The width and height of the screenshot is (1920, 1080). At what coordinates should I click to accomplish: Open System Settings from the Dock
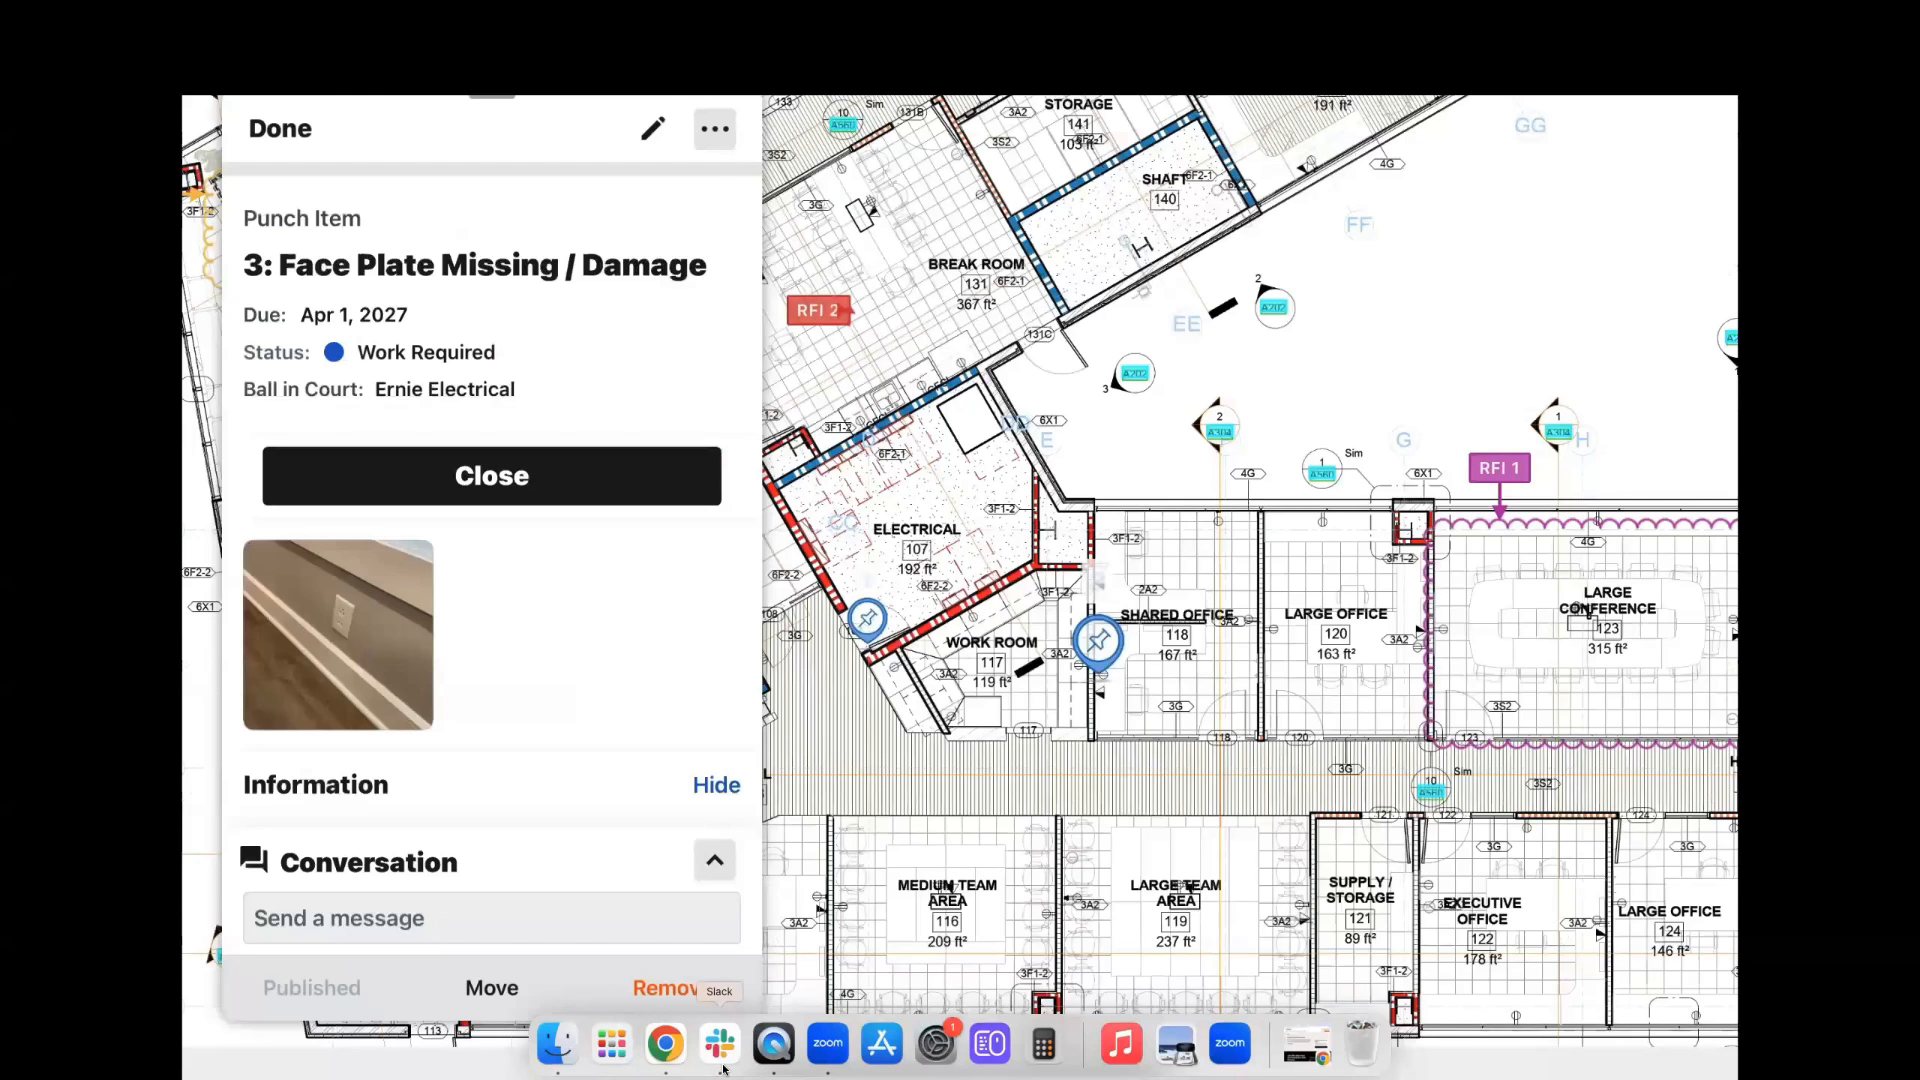coord(935,1043)
